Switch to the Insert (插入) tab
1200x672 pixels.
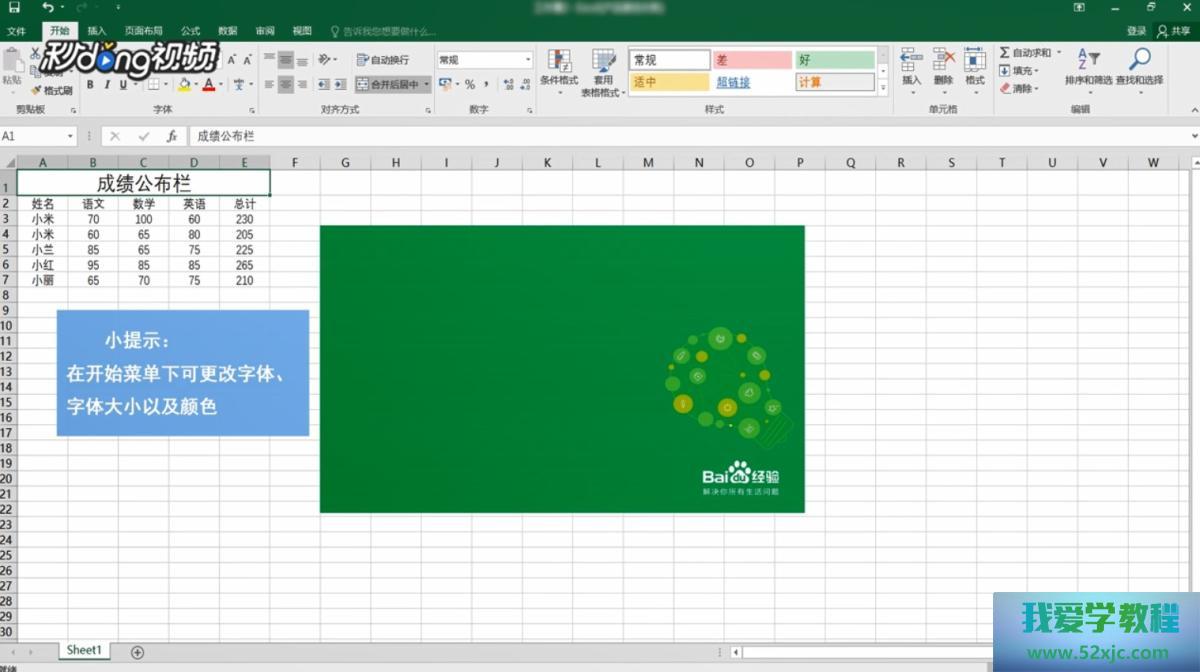pyautogui.click(x=97, y=31)
